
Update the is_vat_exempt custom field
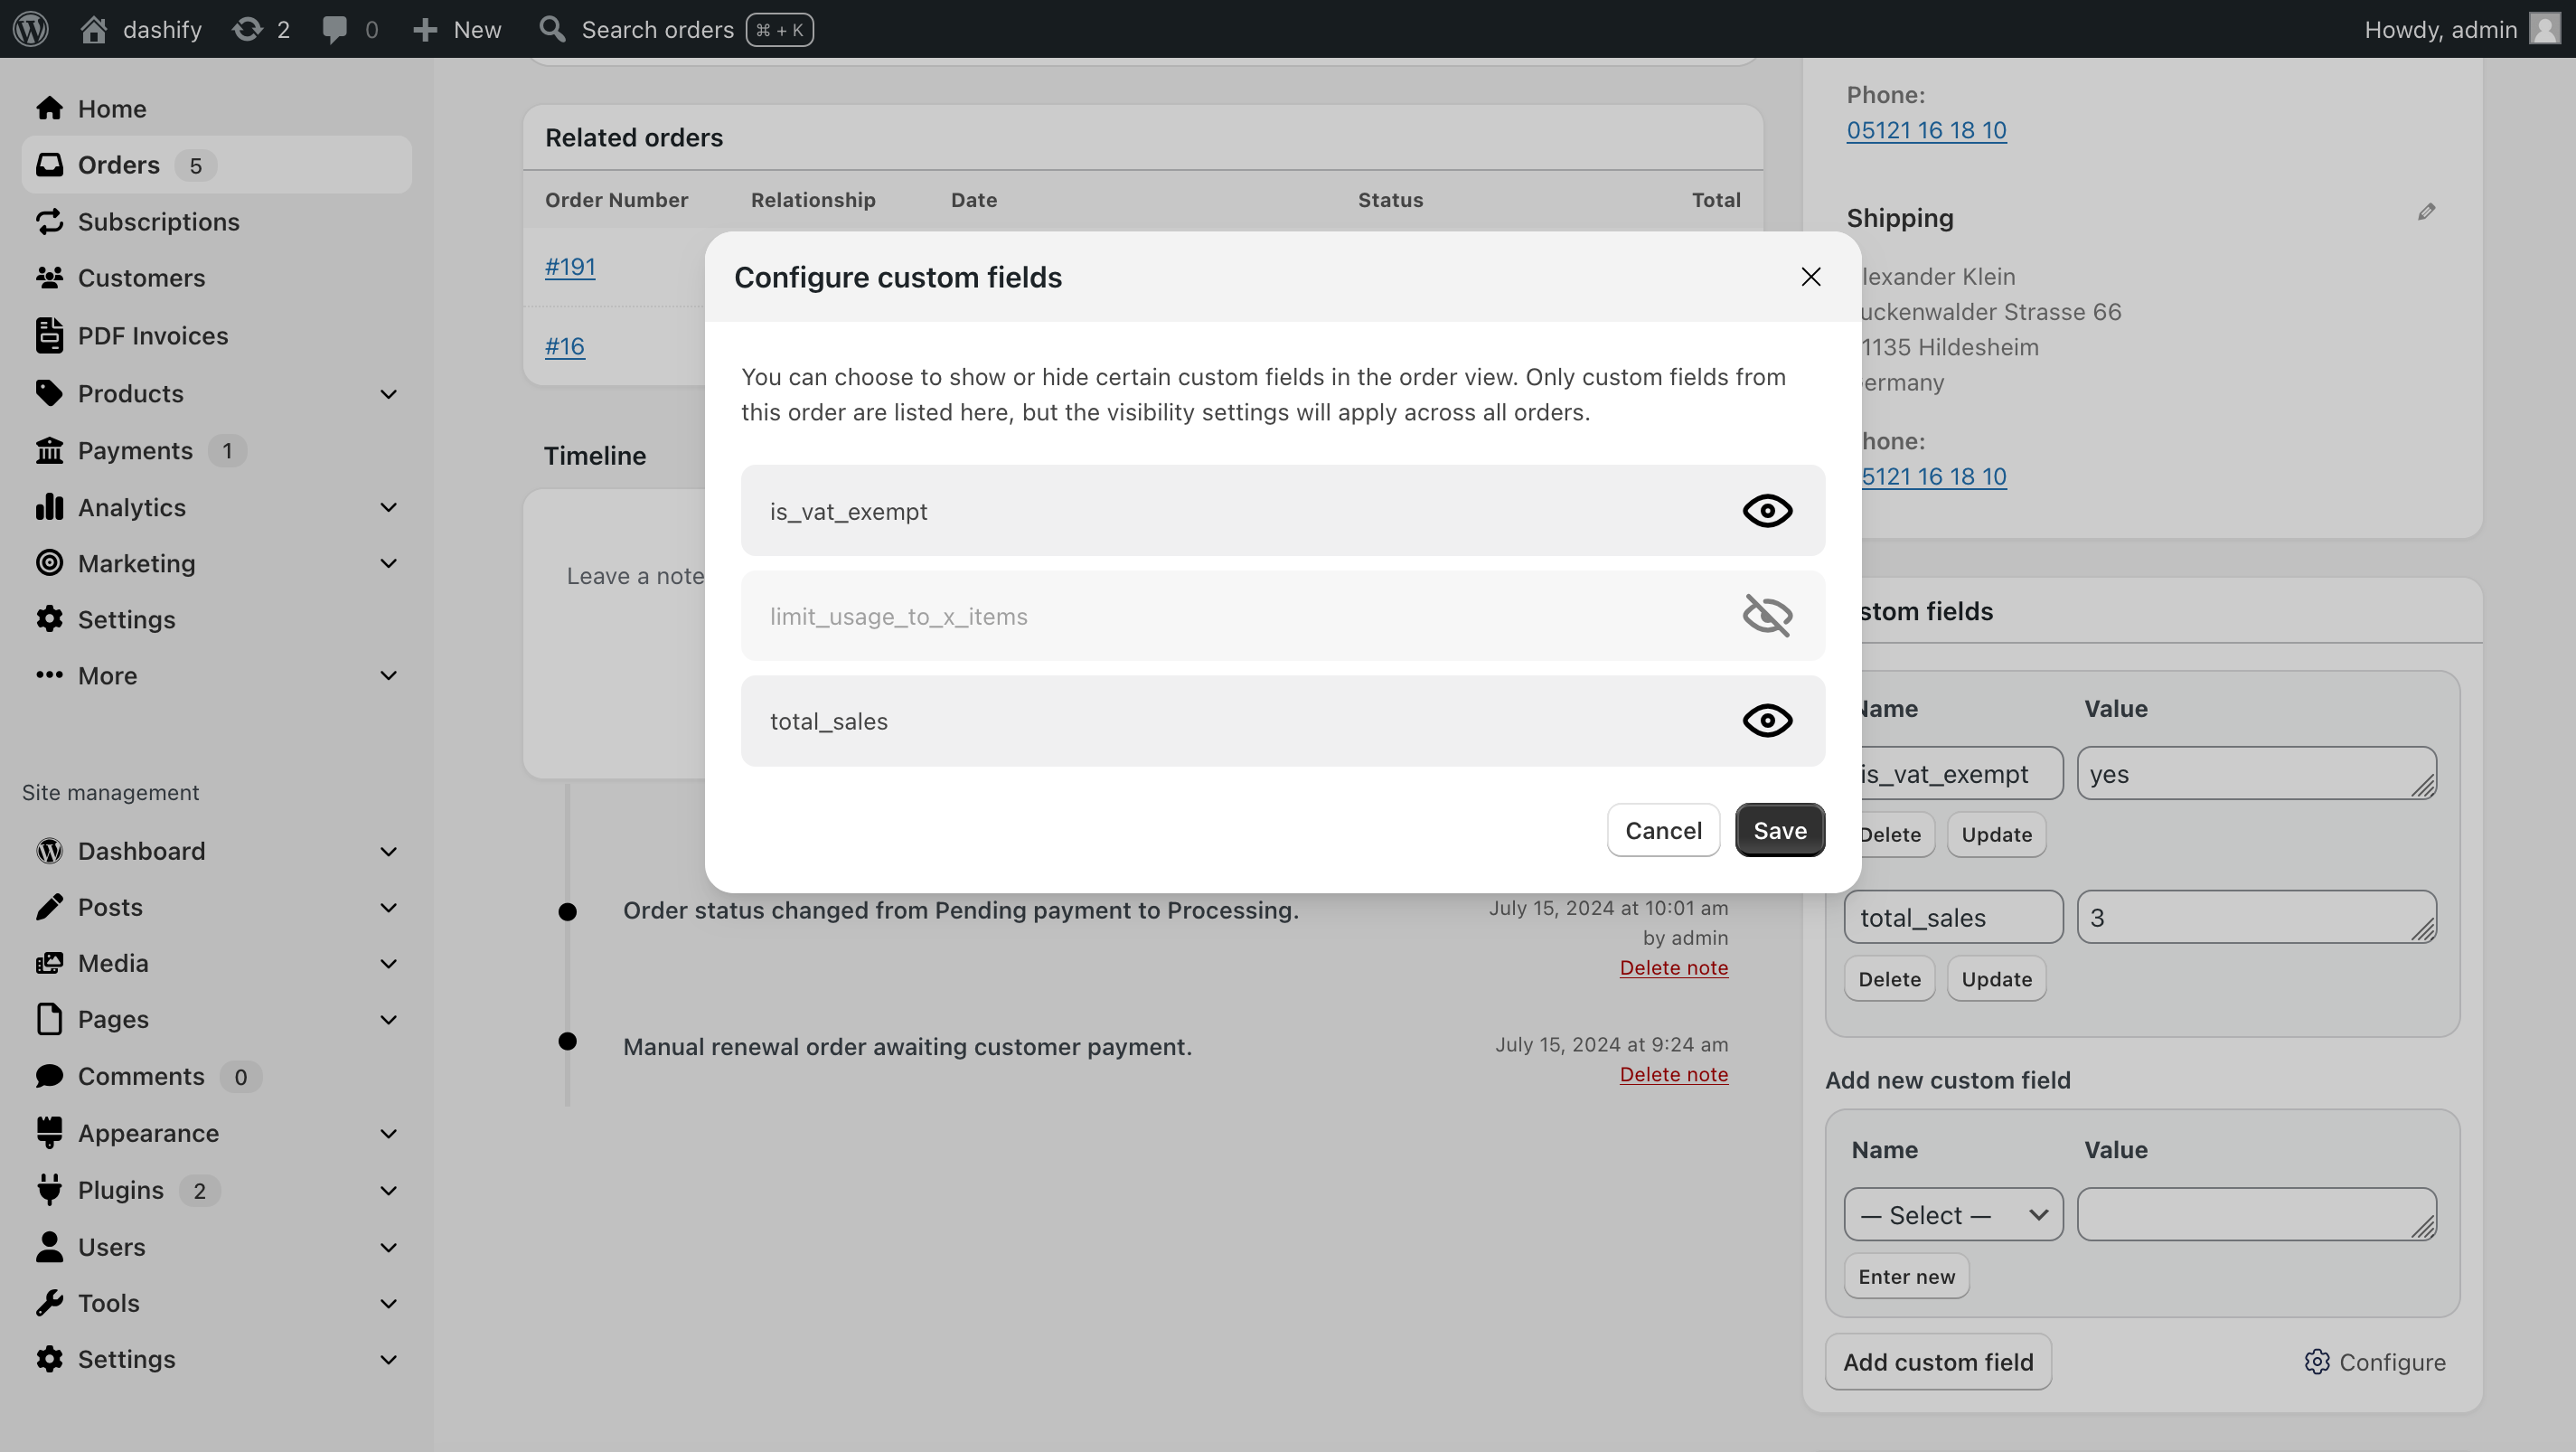(1996, 835)
